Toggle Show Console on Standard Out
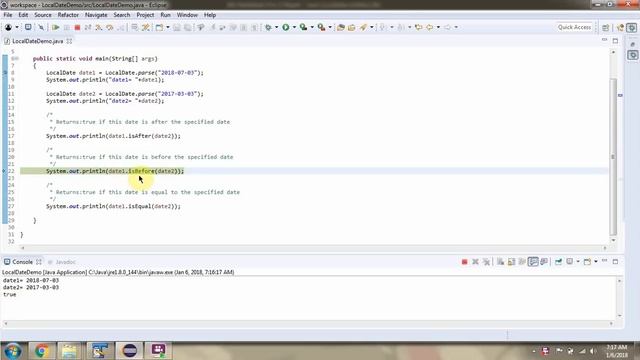 point(533,262)
